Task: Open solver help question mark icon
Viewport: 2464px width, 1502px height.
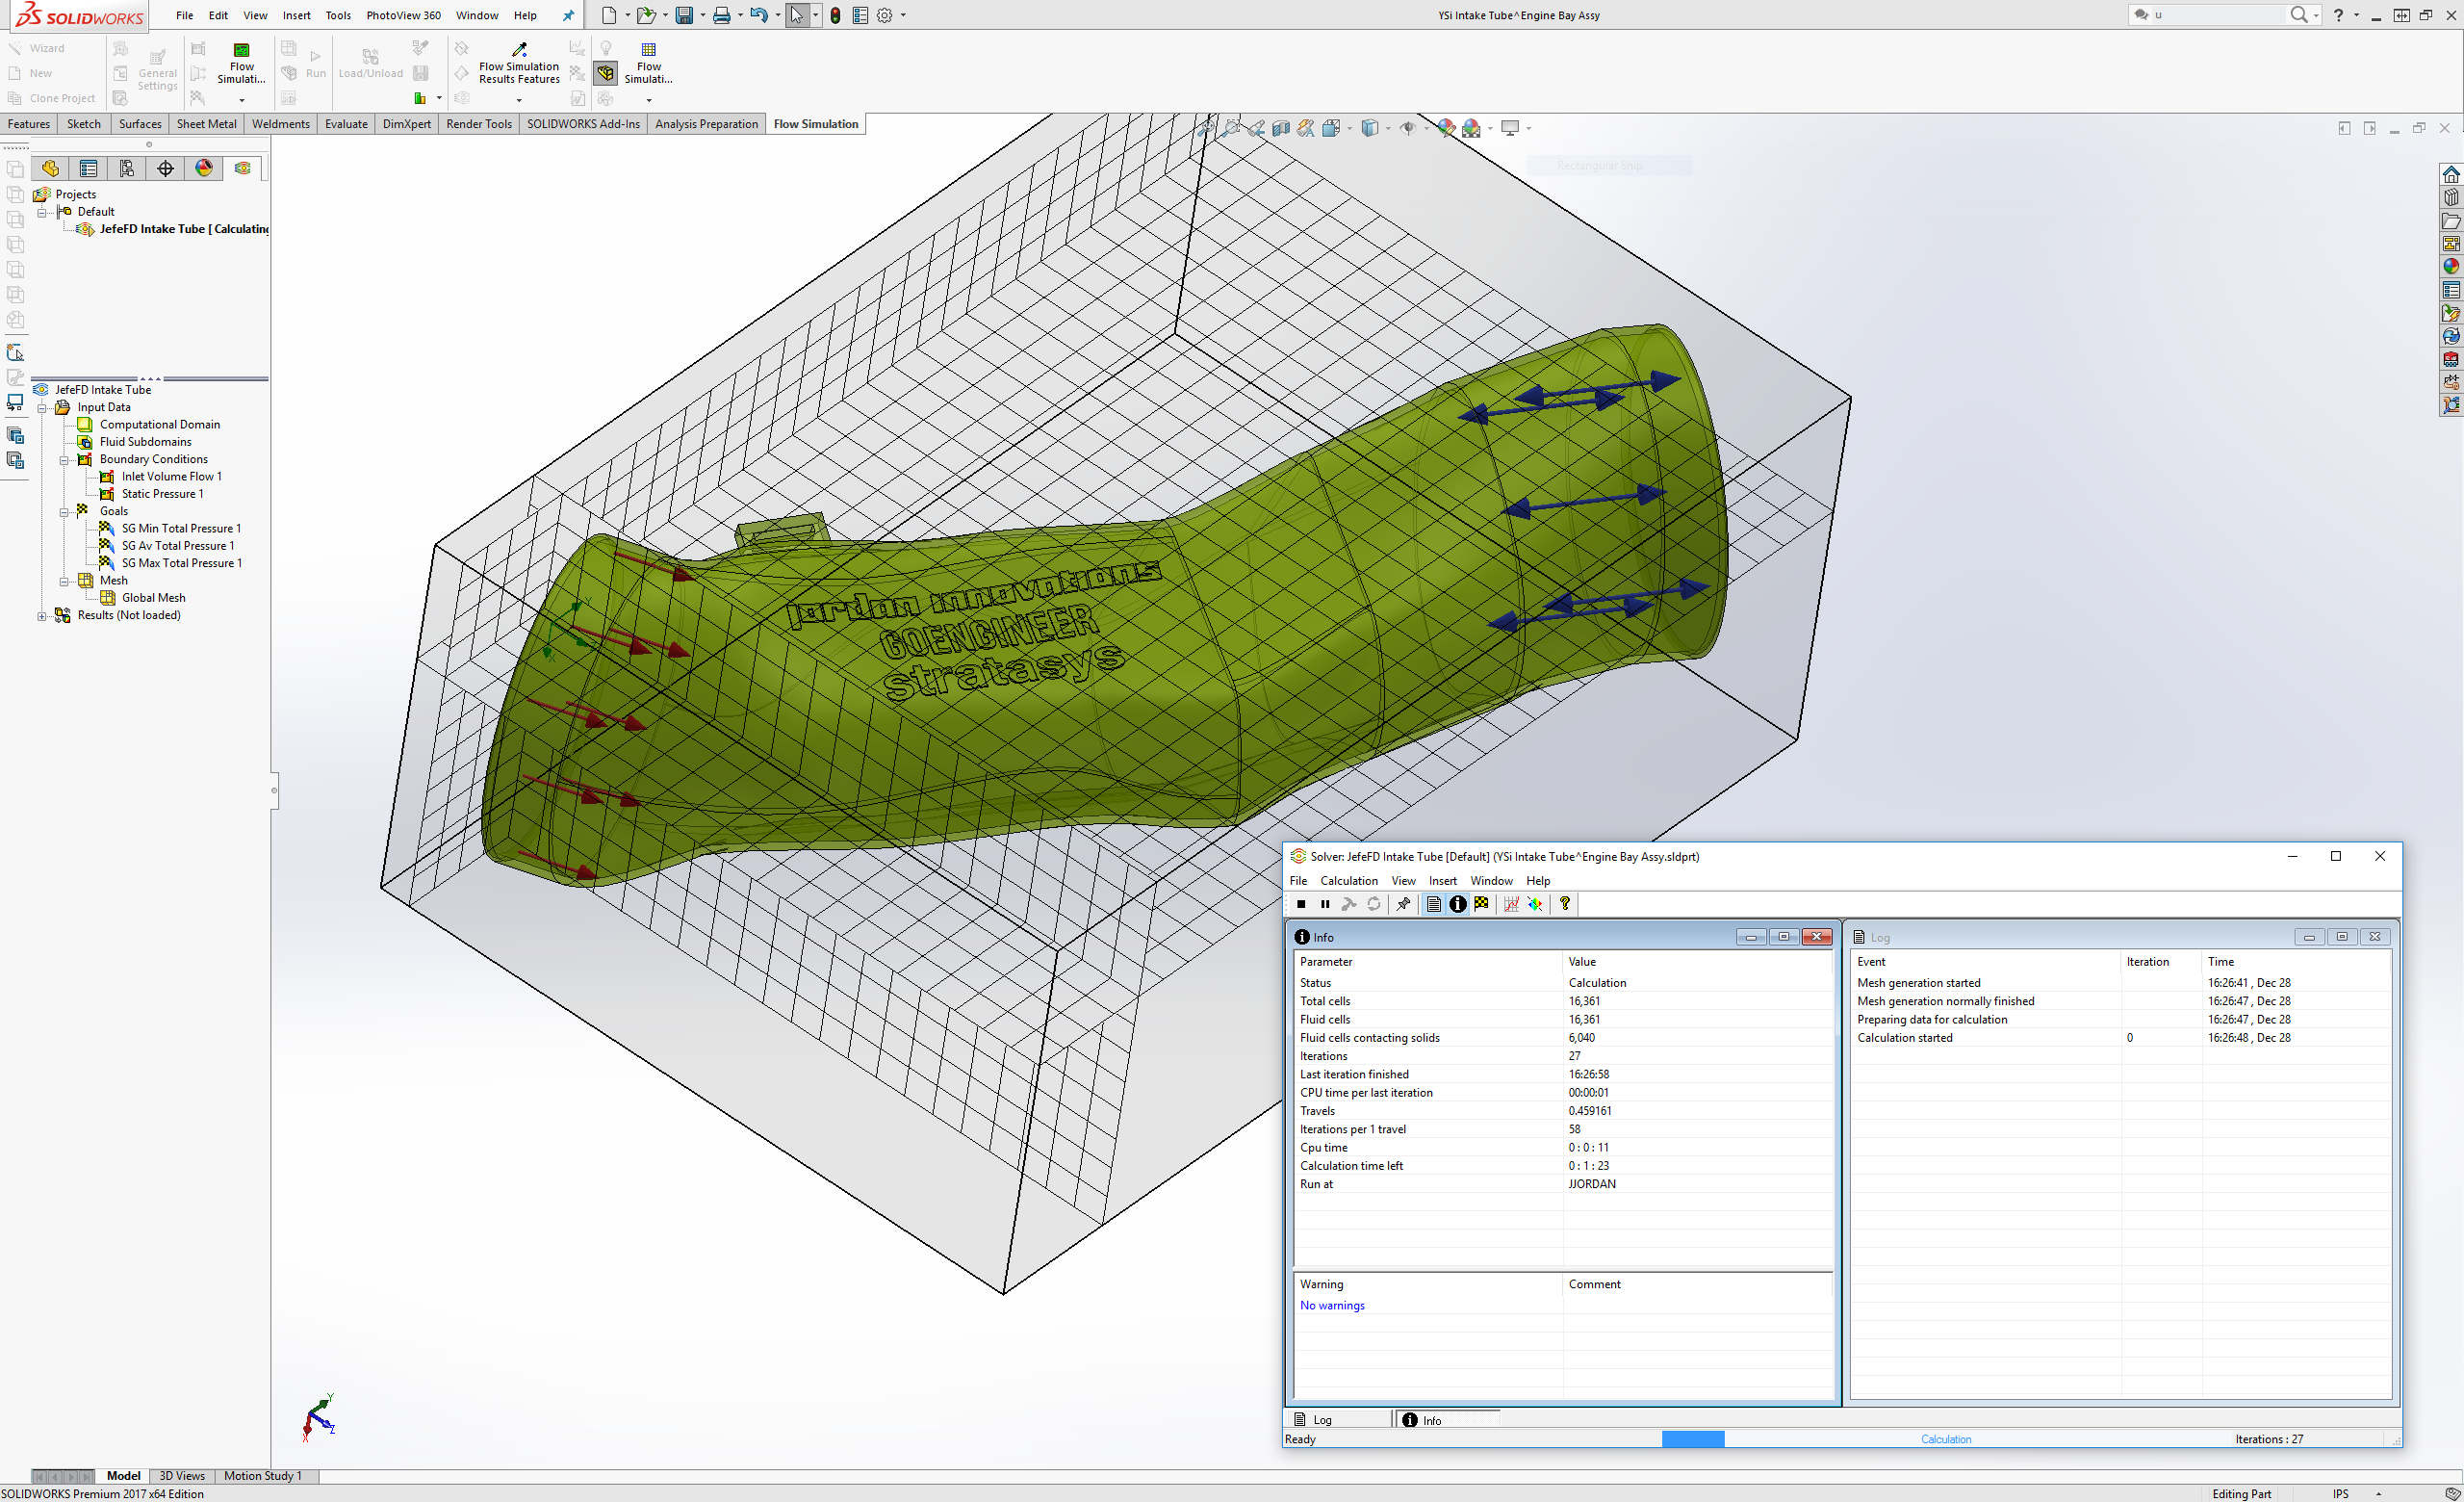Action: [1565, 904]
